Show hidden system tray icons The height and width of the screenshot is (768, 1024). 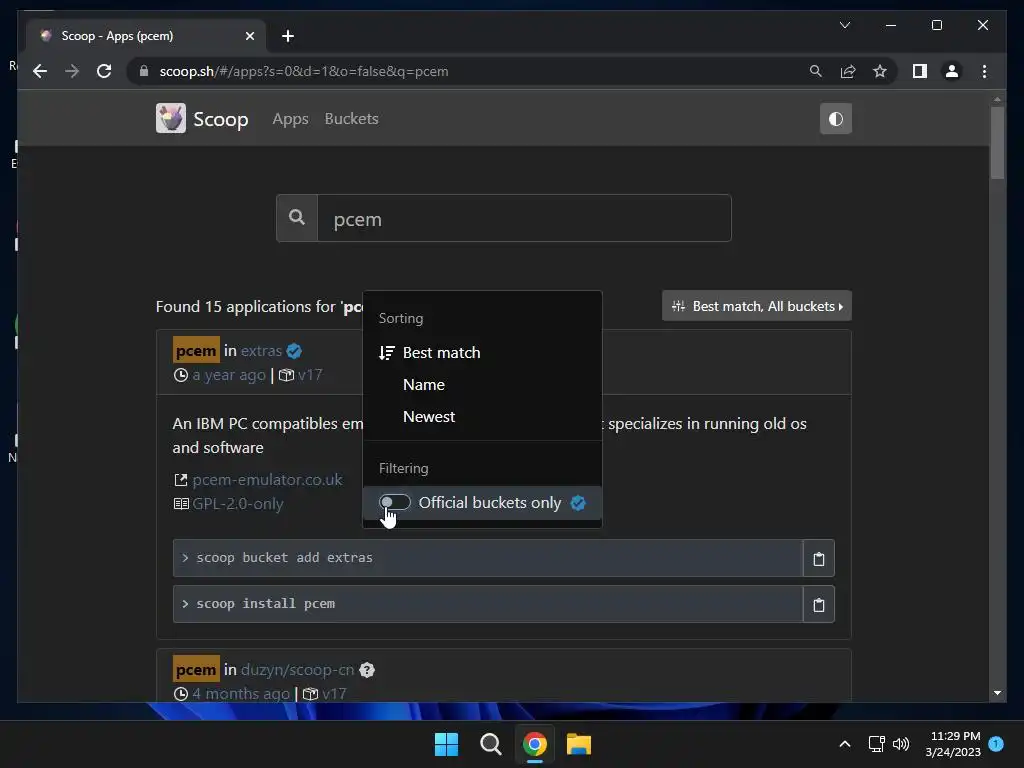844,744
